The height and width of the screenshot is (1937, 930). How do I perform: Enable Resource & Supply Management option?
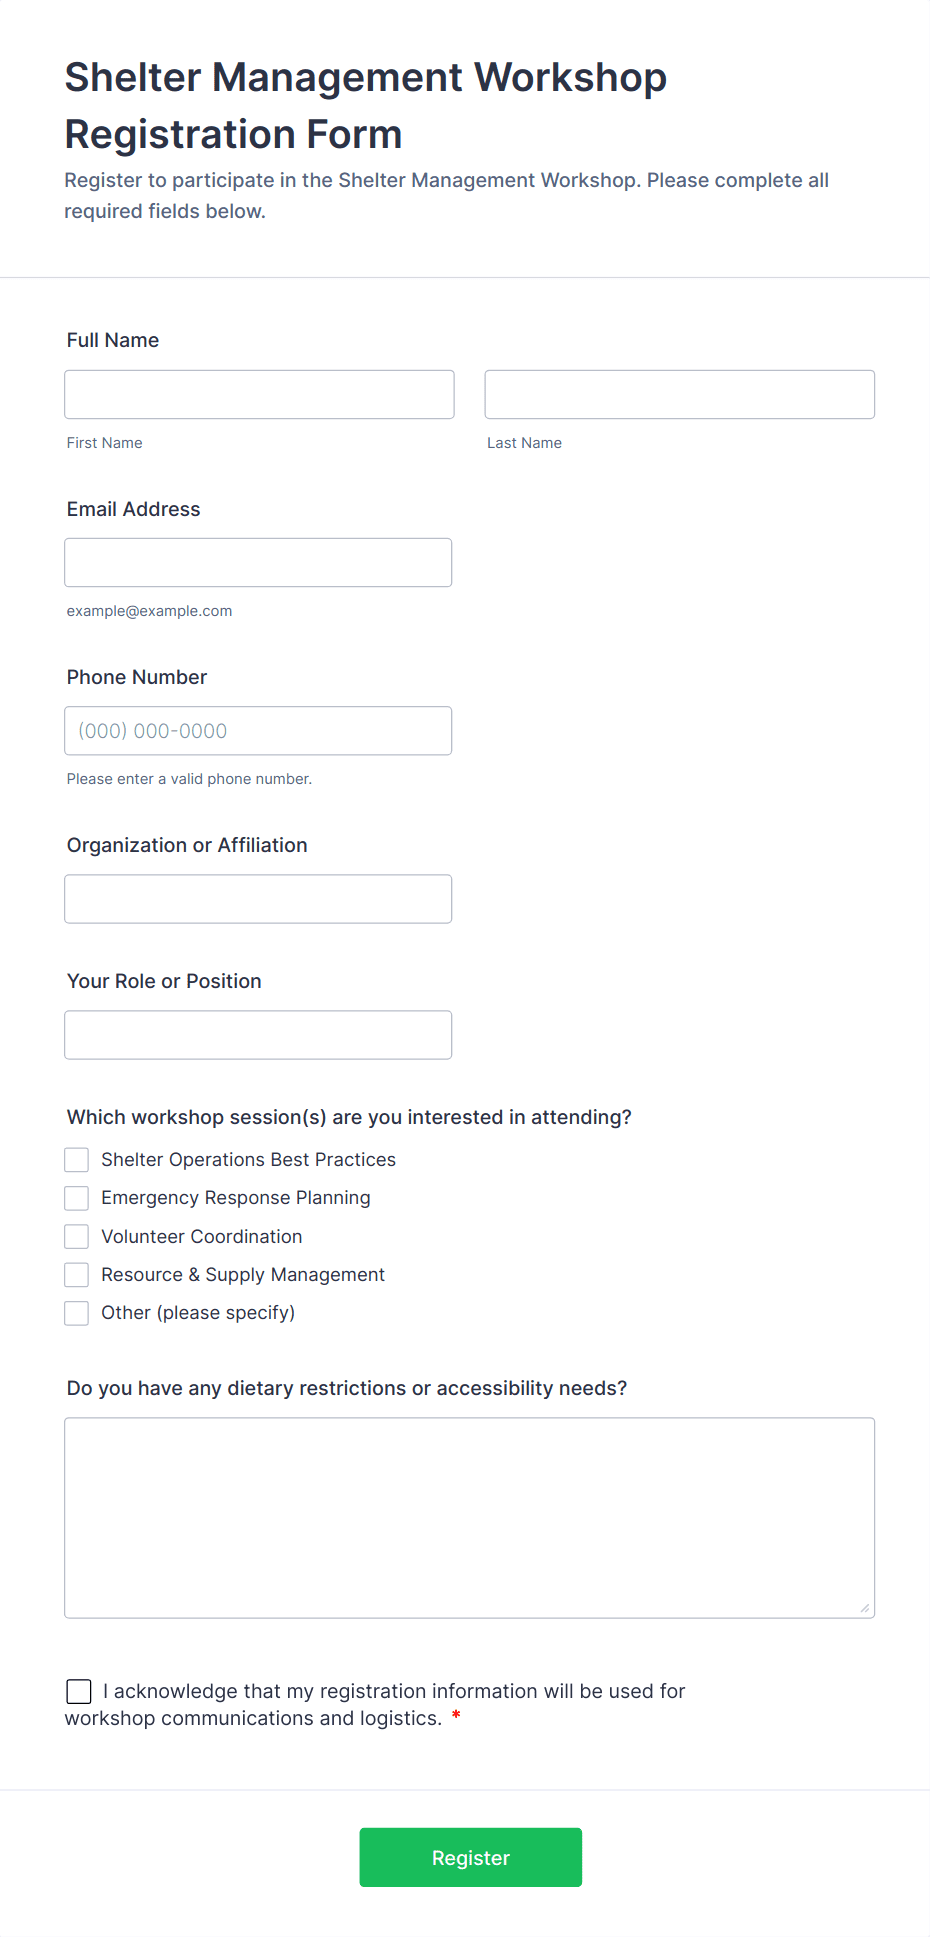tap(77, 1275)
